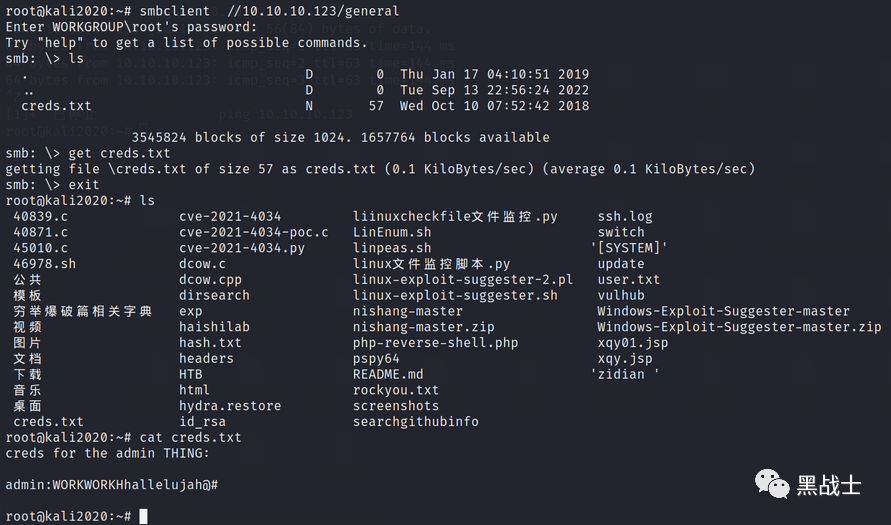The width and height of the screenshot is (891, 525).
Task: Click the Windows-Exploit-Suggester-master.zip filename
Action: (x=739, y=327)
